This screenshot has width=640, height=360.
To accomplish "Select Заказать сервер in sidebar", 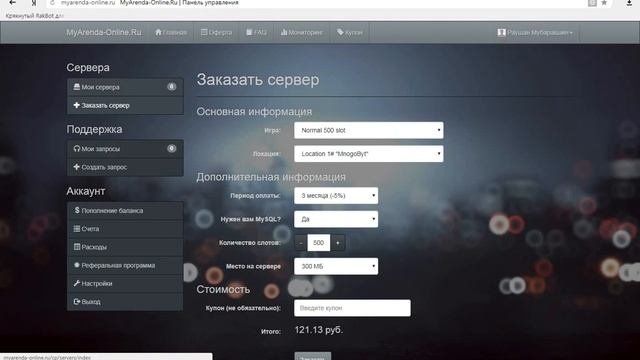I will (x=125, y=105).
